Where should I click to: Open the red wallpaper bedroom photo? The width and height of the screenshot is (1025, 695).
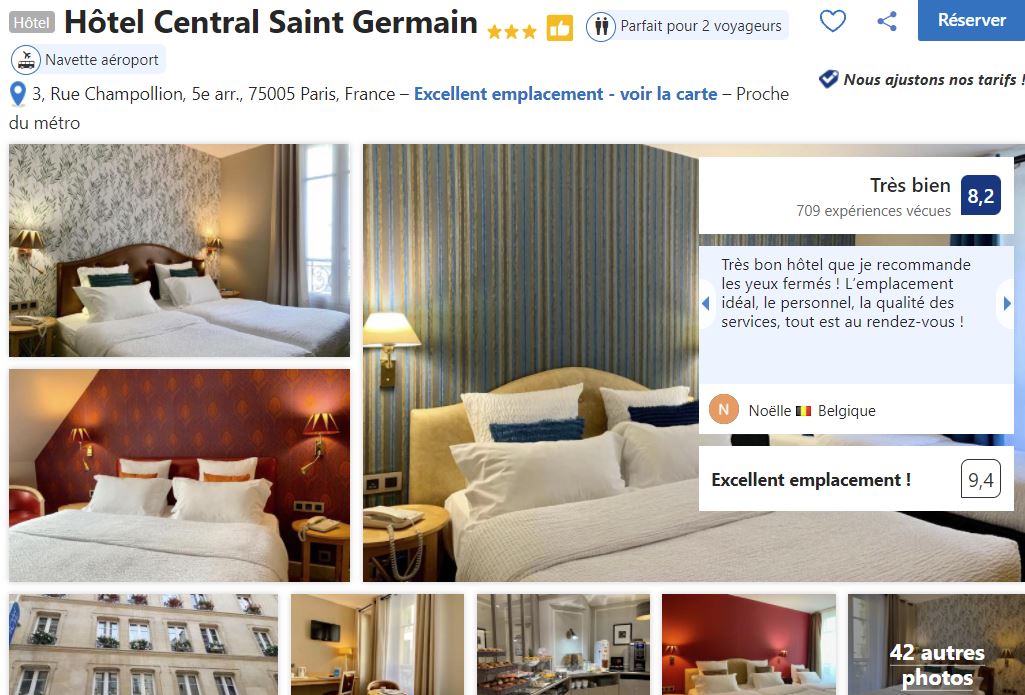(180, 475)
